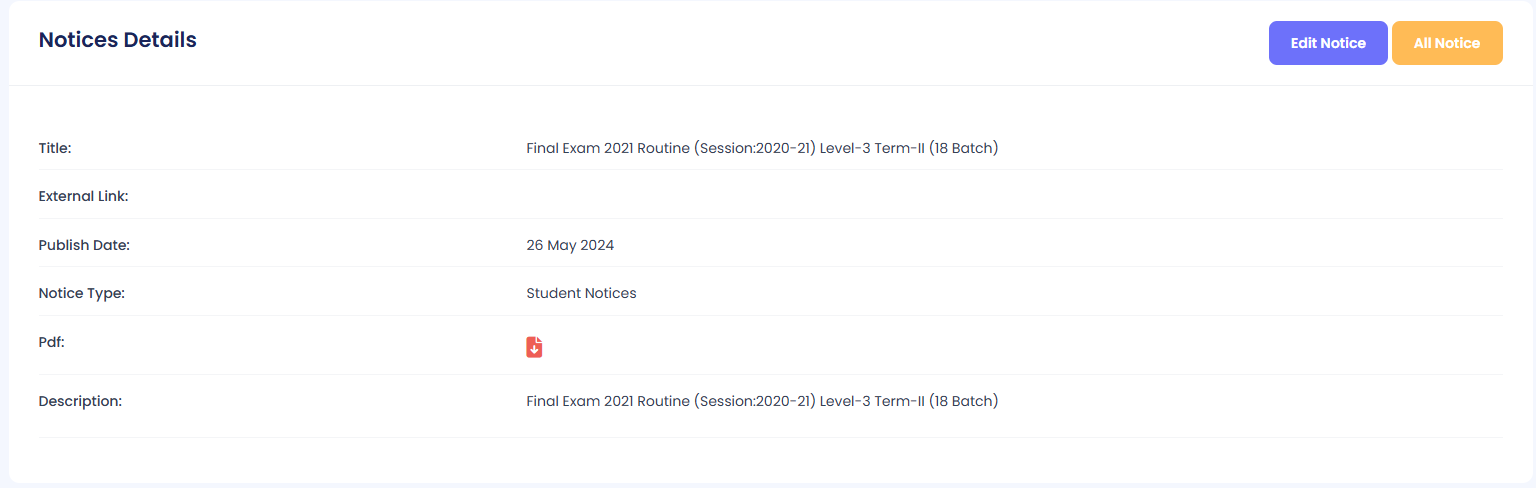The image size is (1536, 488).
Task: Click "(18 Batch)" in the Title row
Action: point(963,148)
